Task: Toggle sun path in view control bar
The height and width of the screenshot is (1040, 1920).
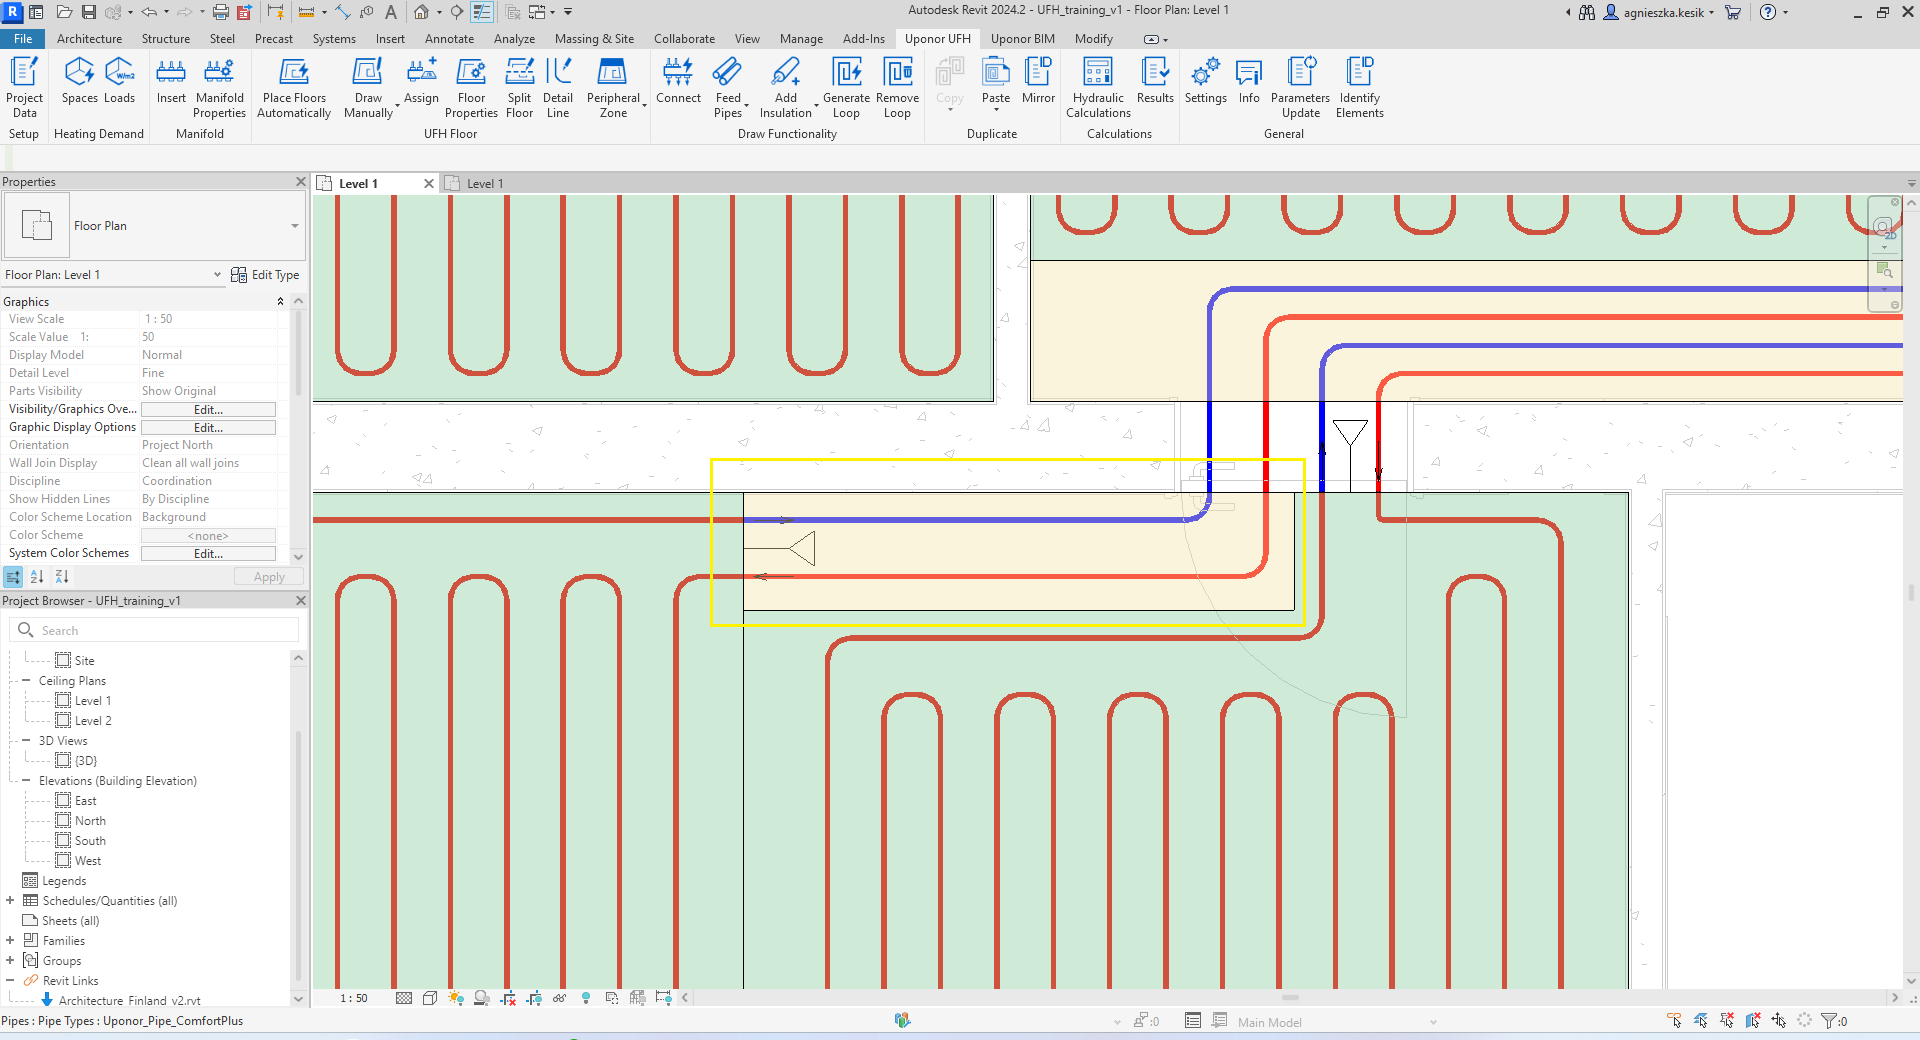Action: (x=456, y=998)
